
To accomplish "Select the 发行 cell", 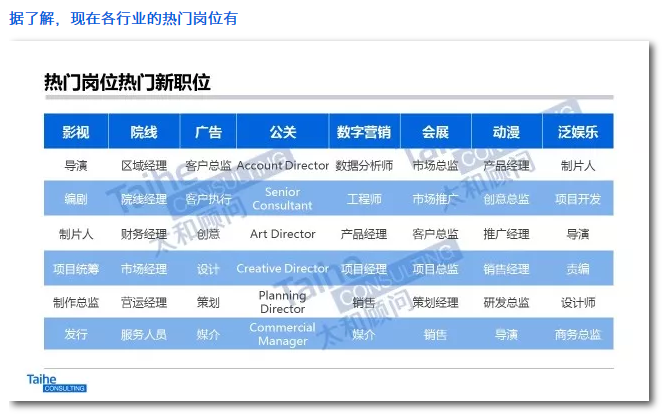I will point(76,334).
